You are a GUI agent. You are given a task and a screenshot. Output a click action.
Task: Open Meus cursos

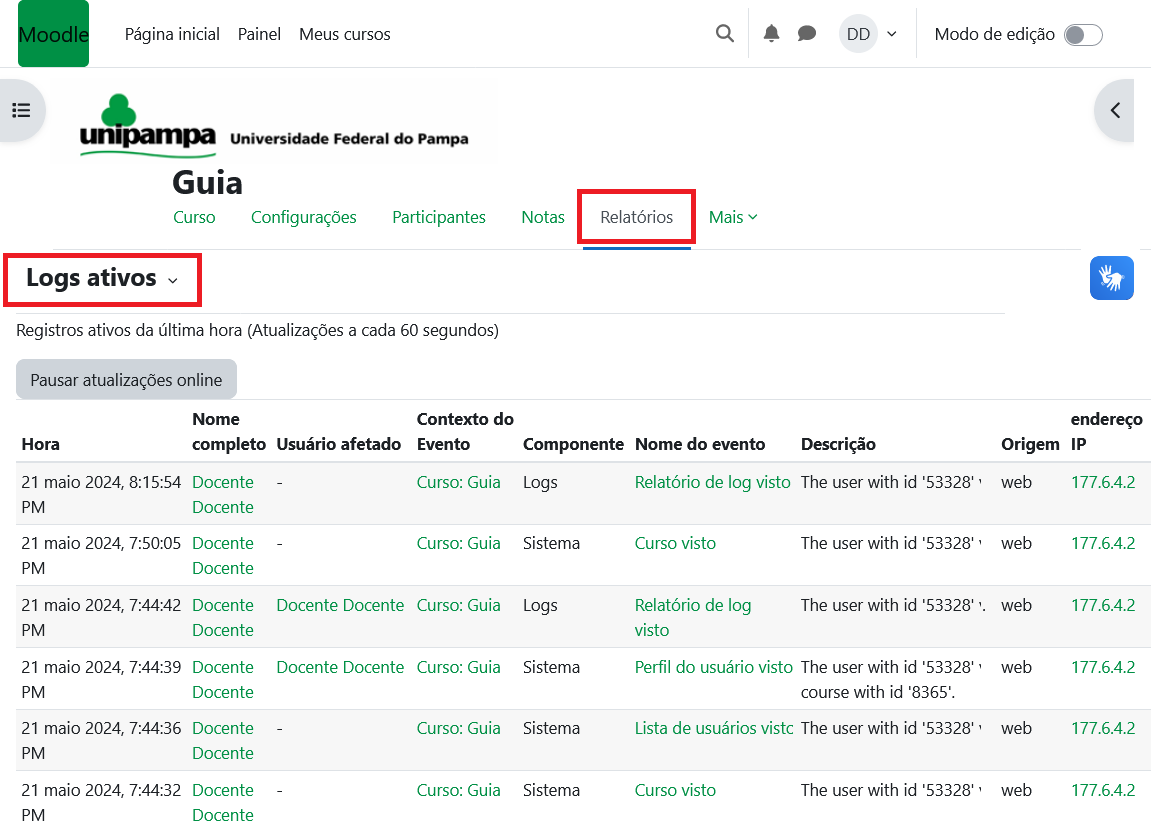click(345, 34)
